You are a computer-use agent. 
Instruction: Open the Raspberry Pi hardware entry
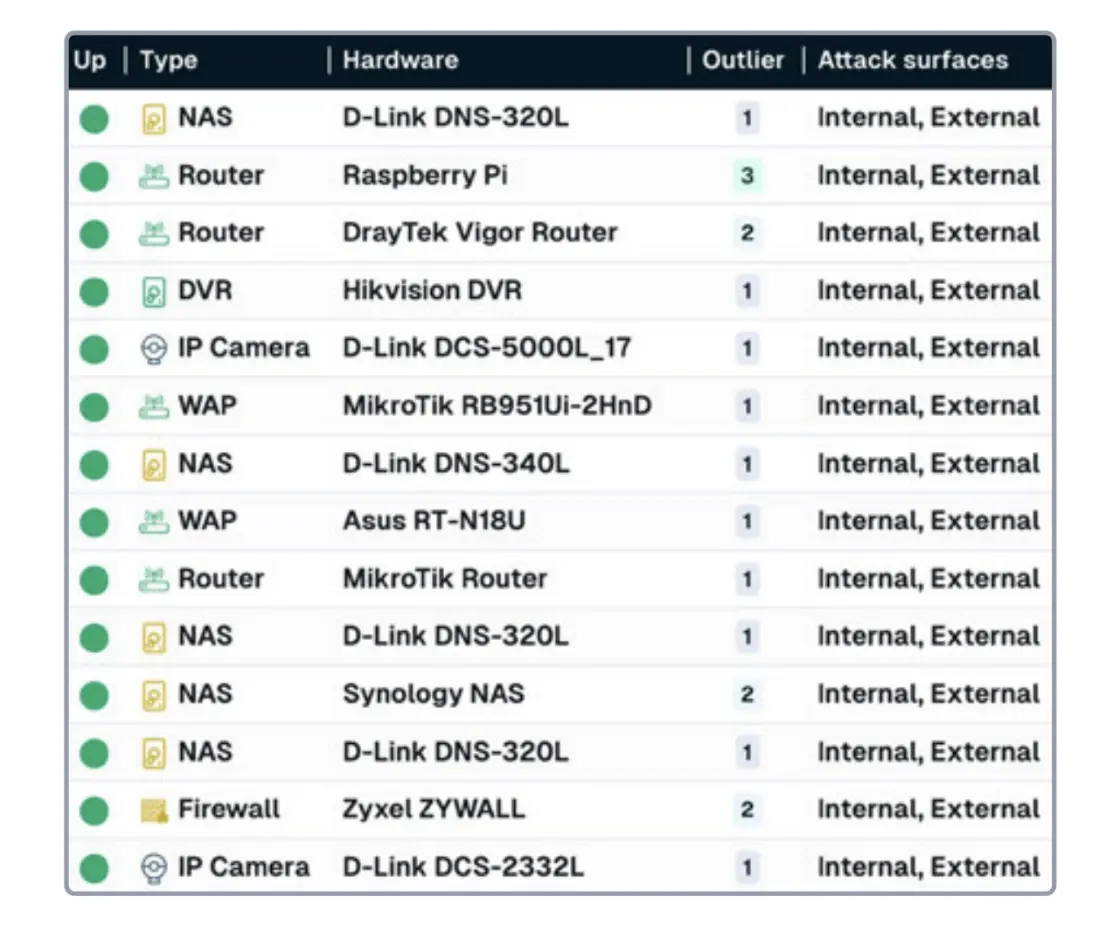tap(425, 176)
